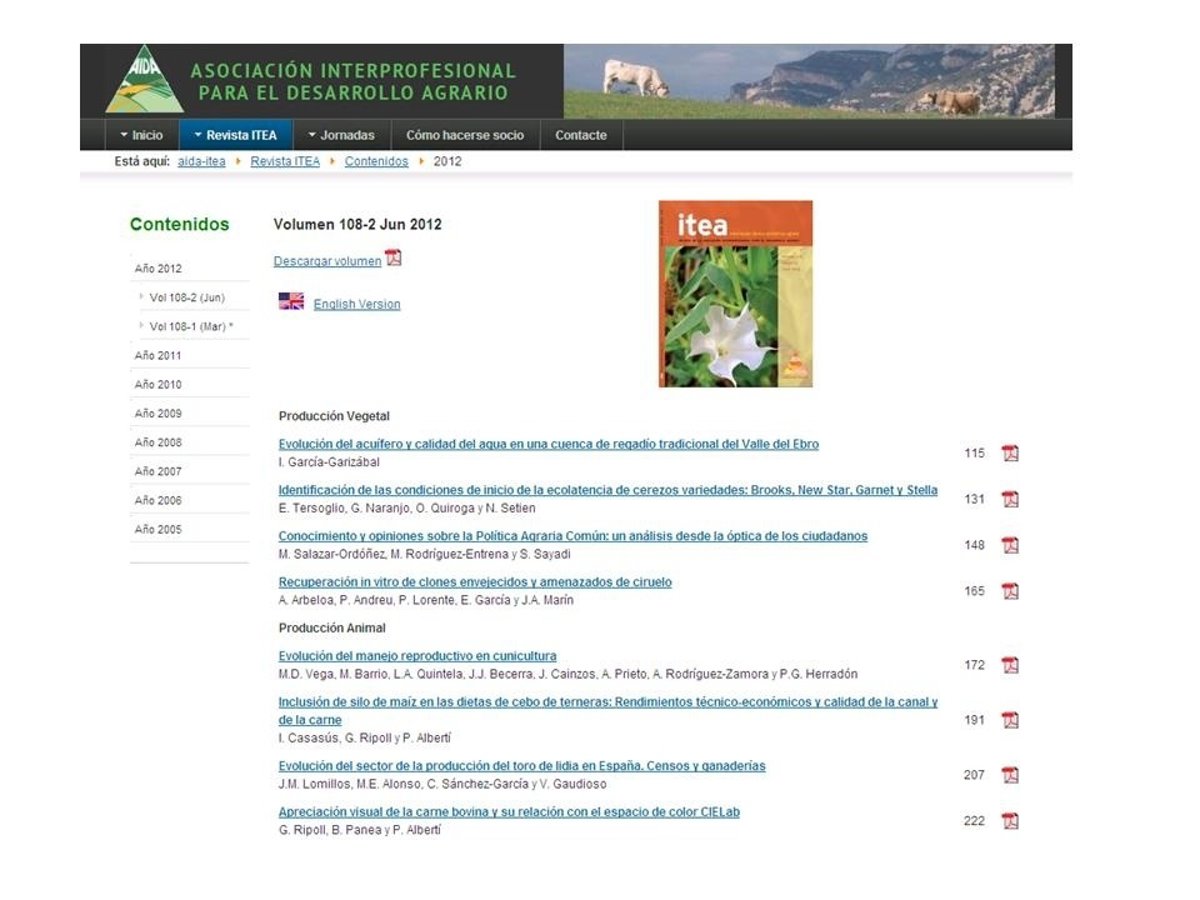Viewport: 1200px width, 900px height.
Task: Open the PDF icon for page 115
Action: point(1010,453)
